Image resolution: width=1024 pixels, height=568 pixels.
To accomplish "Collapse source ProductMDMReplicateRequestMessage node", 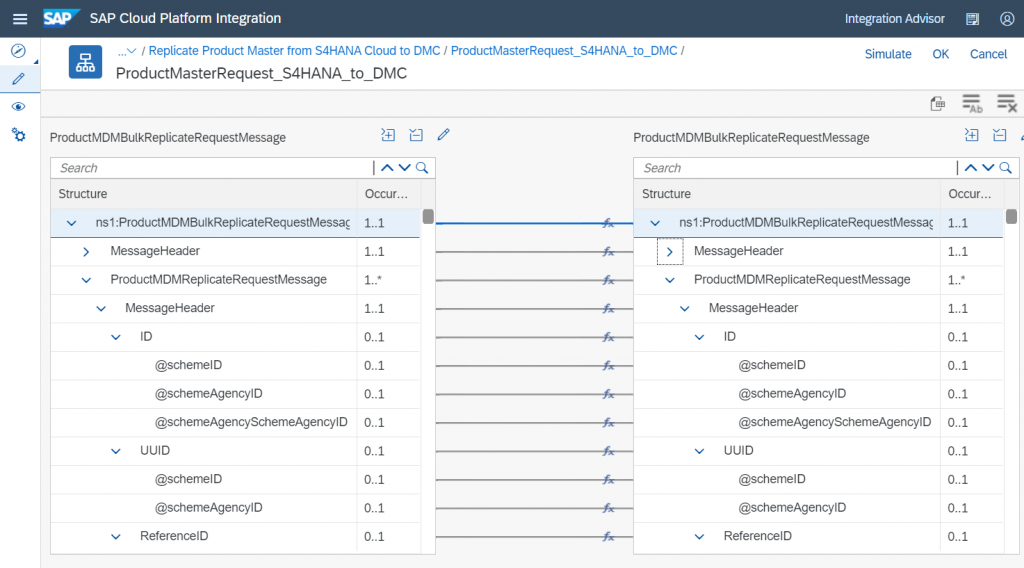I will [x=86, y=280].
